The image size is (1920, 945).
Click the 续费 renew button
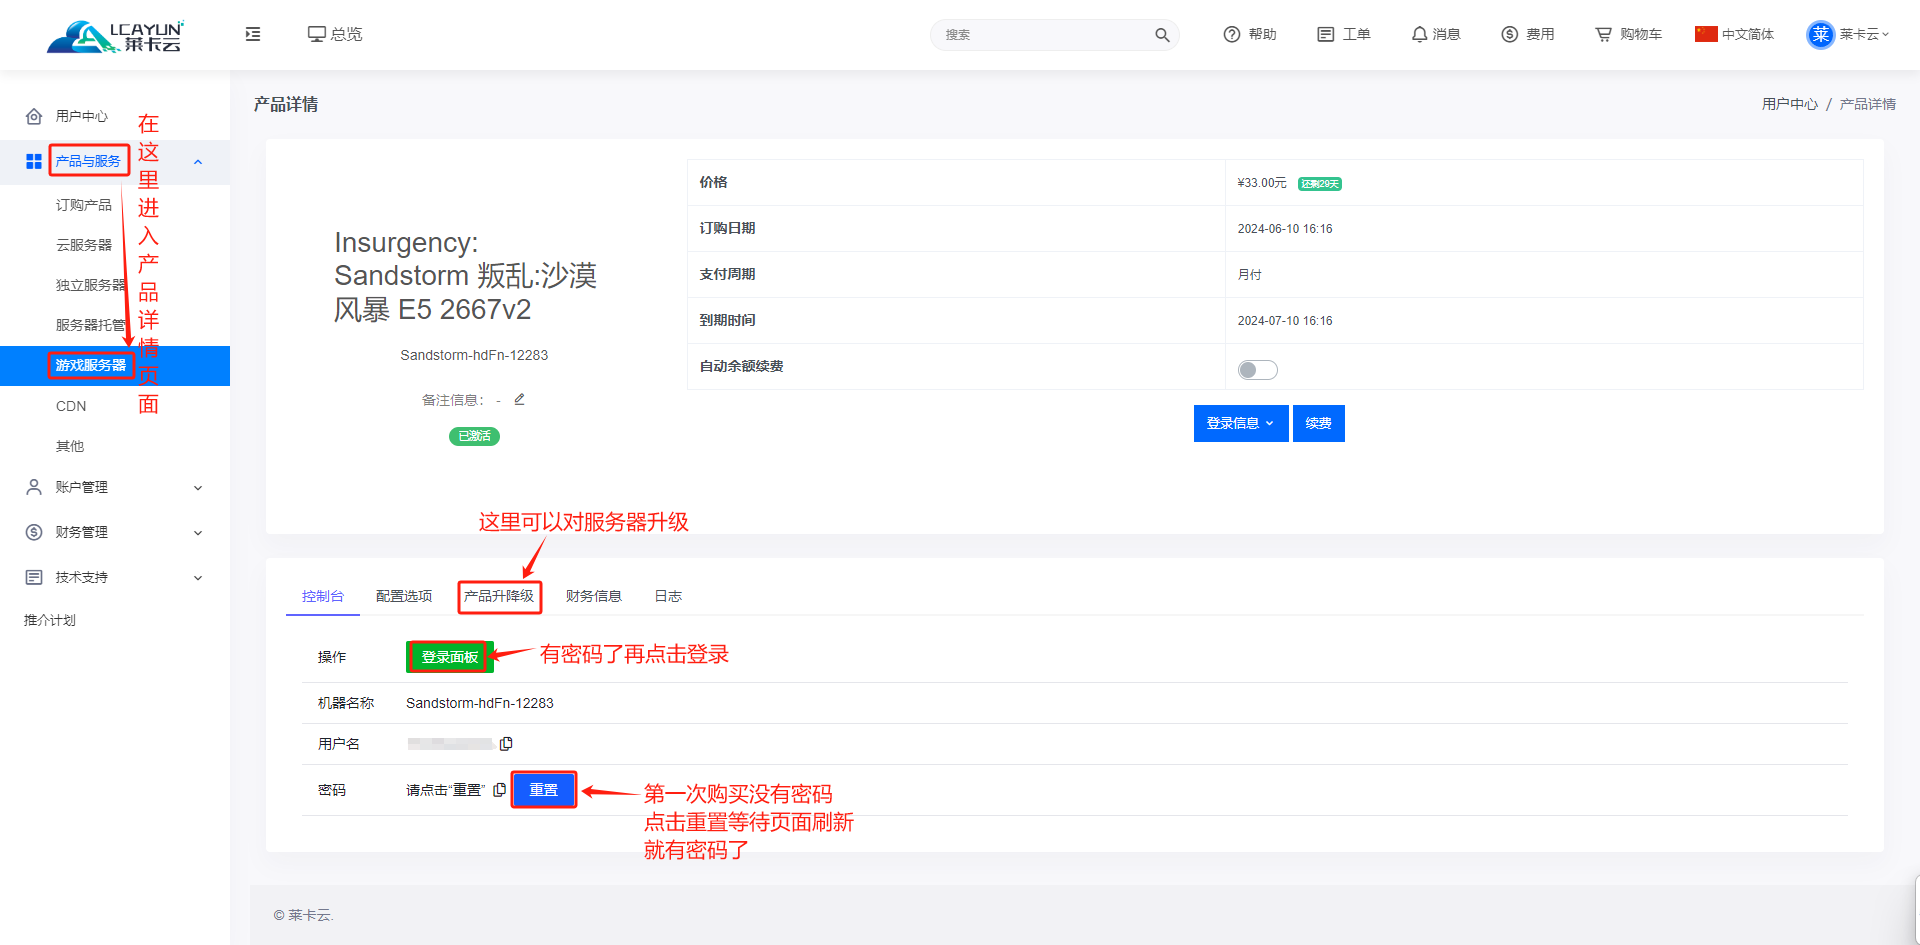1318,423
